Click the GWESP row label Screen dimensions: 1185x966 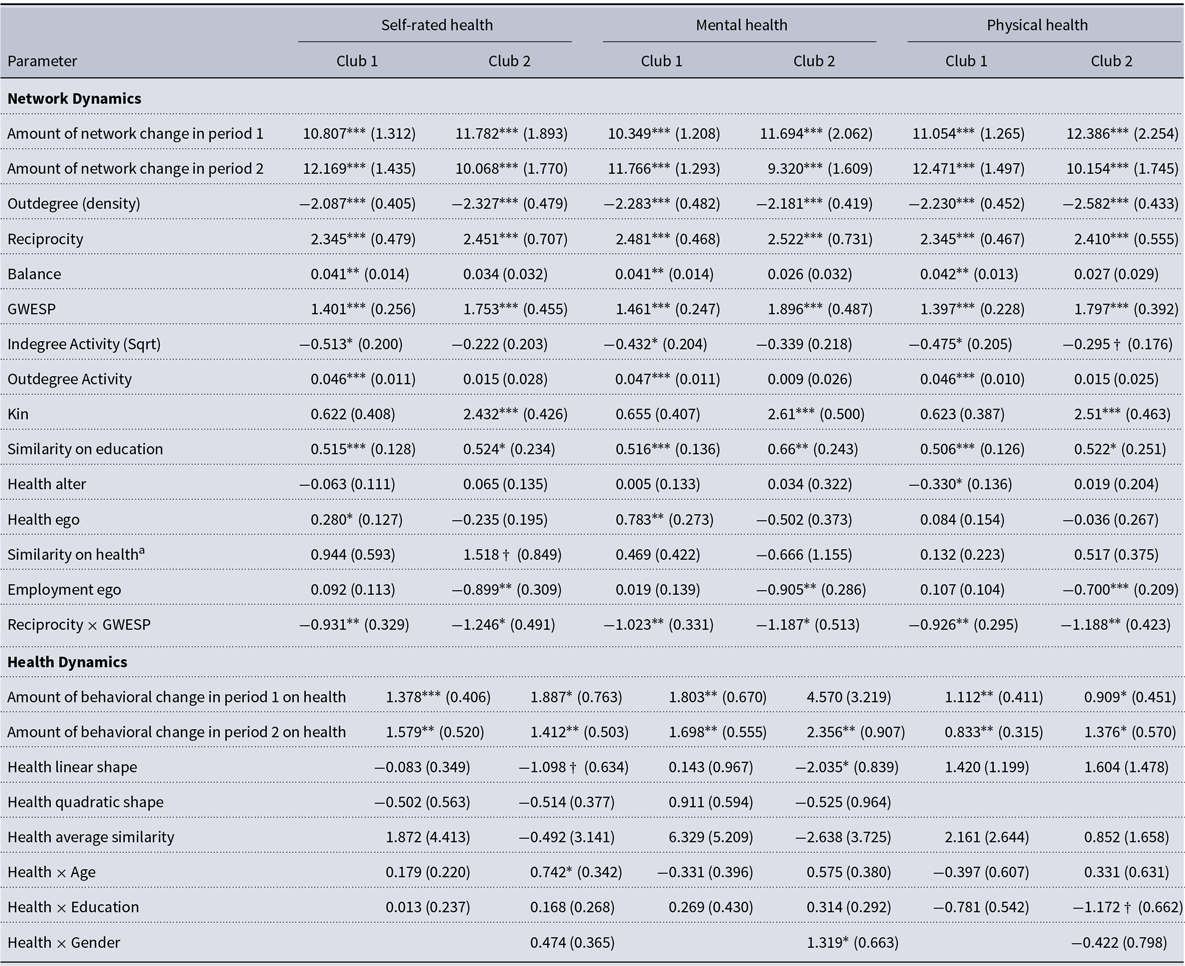point(30,309)
